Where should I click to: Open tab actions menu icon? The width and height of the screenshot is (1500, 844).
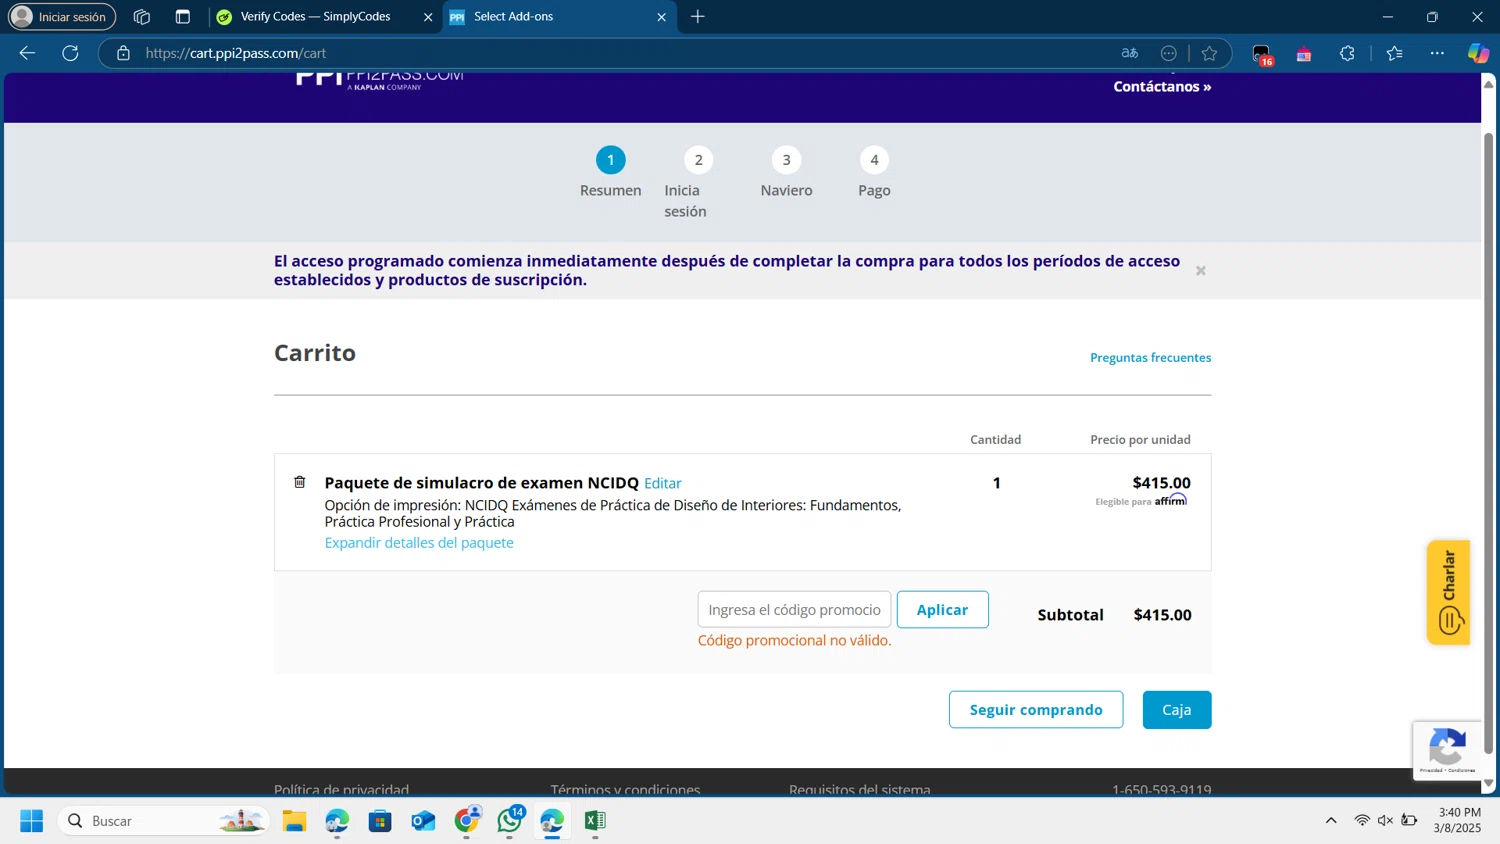point(182,17)
